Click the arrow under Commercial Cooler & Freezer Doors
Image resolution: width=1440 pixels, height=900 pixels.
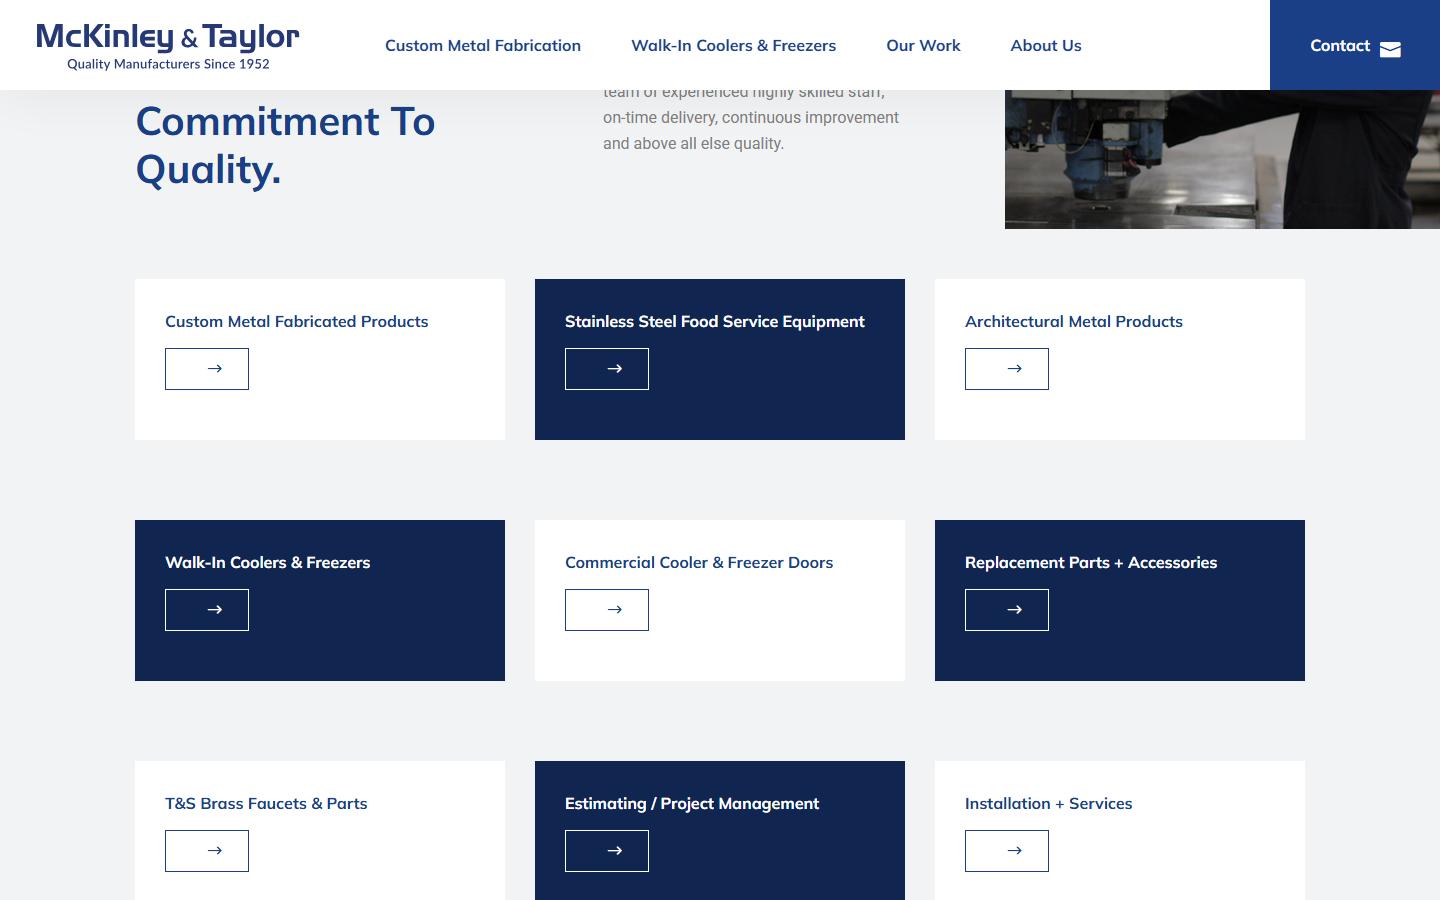click(607, 610)
